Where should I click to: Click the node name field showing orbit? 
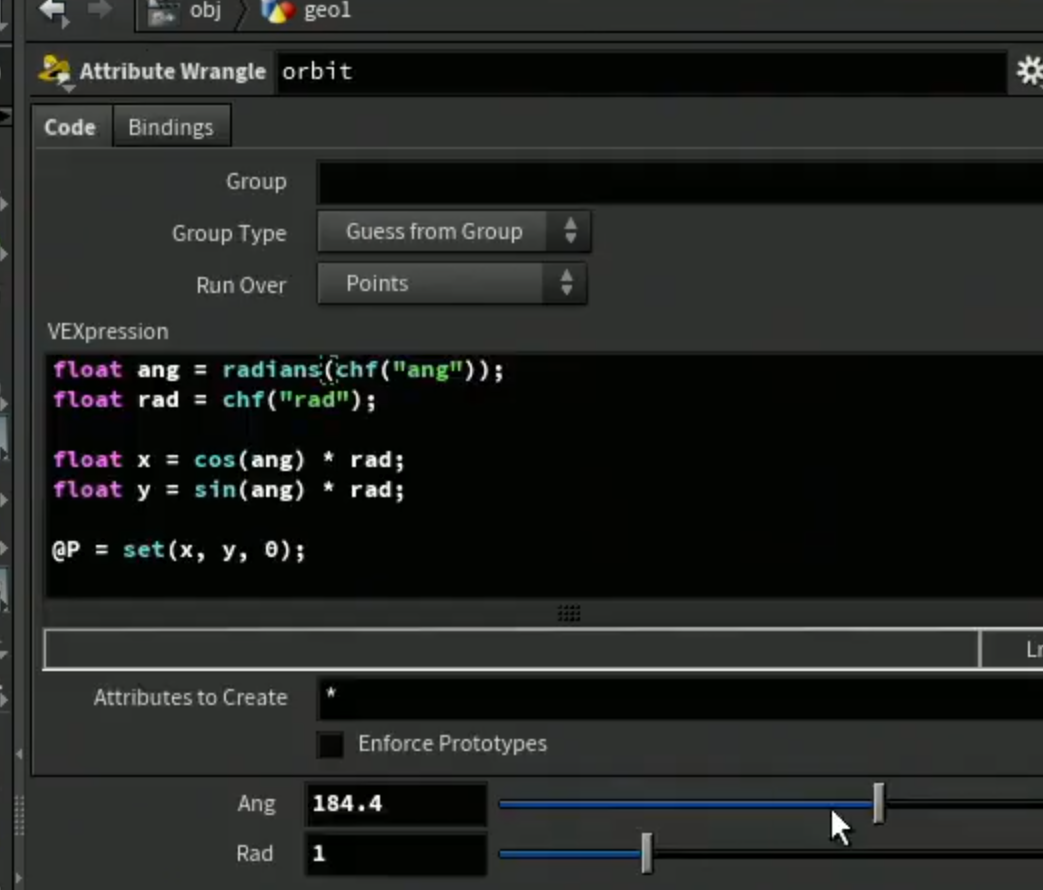click(x=641, y=71)
